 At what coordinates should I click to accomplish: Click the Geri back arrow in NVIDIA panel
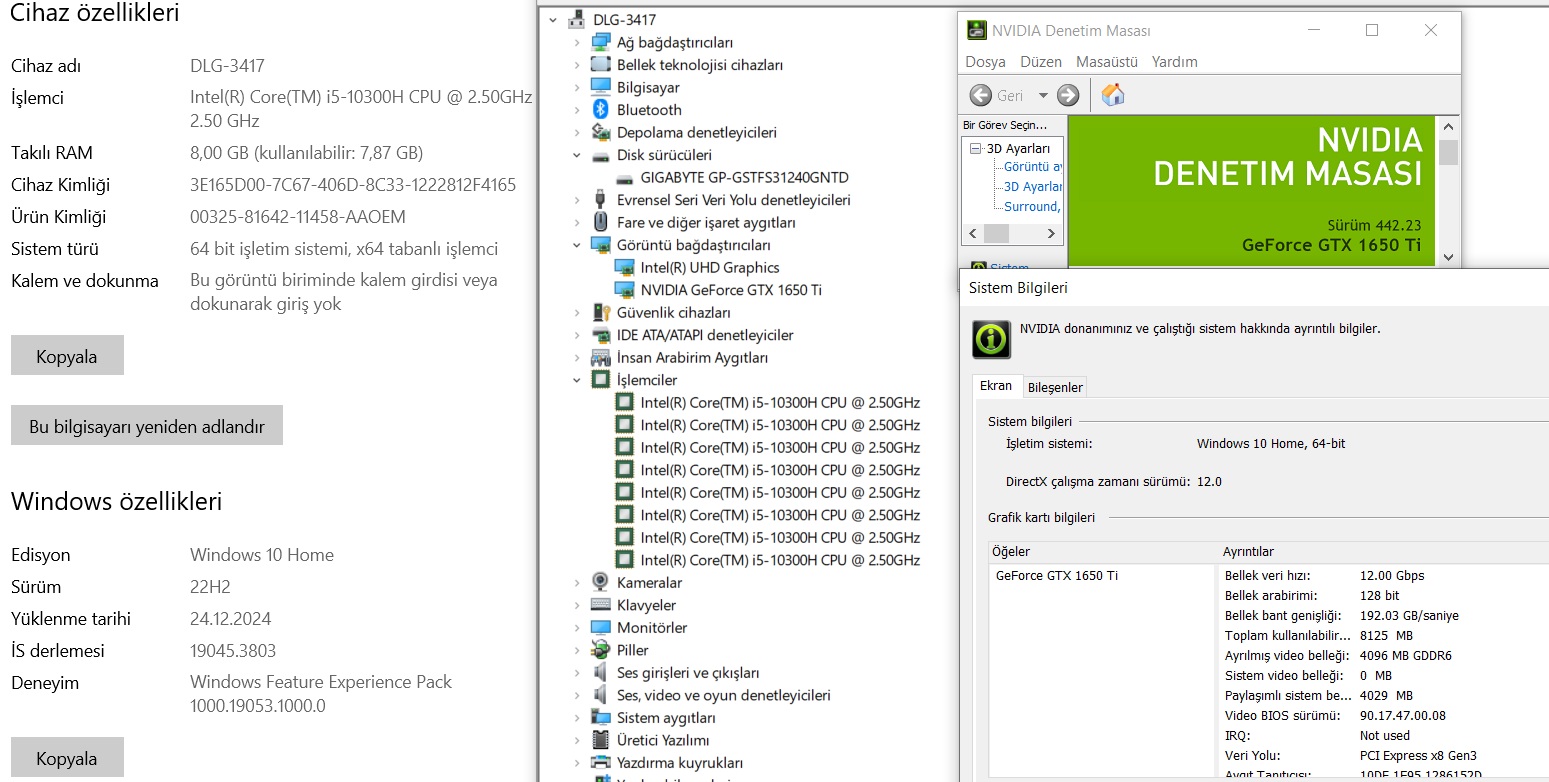pos(980,95)
